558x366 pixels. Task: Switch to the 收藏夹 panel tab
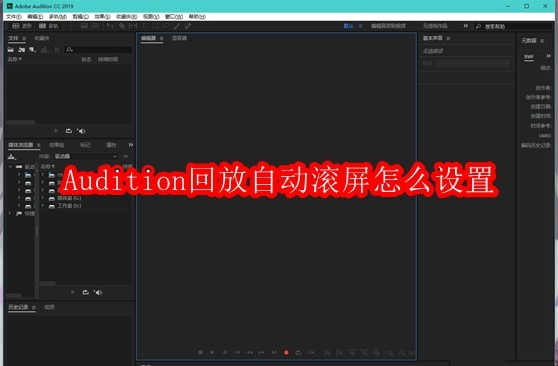[42, 38]
